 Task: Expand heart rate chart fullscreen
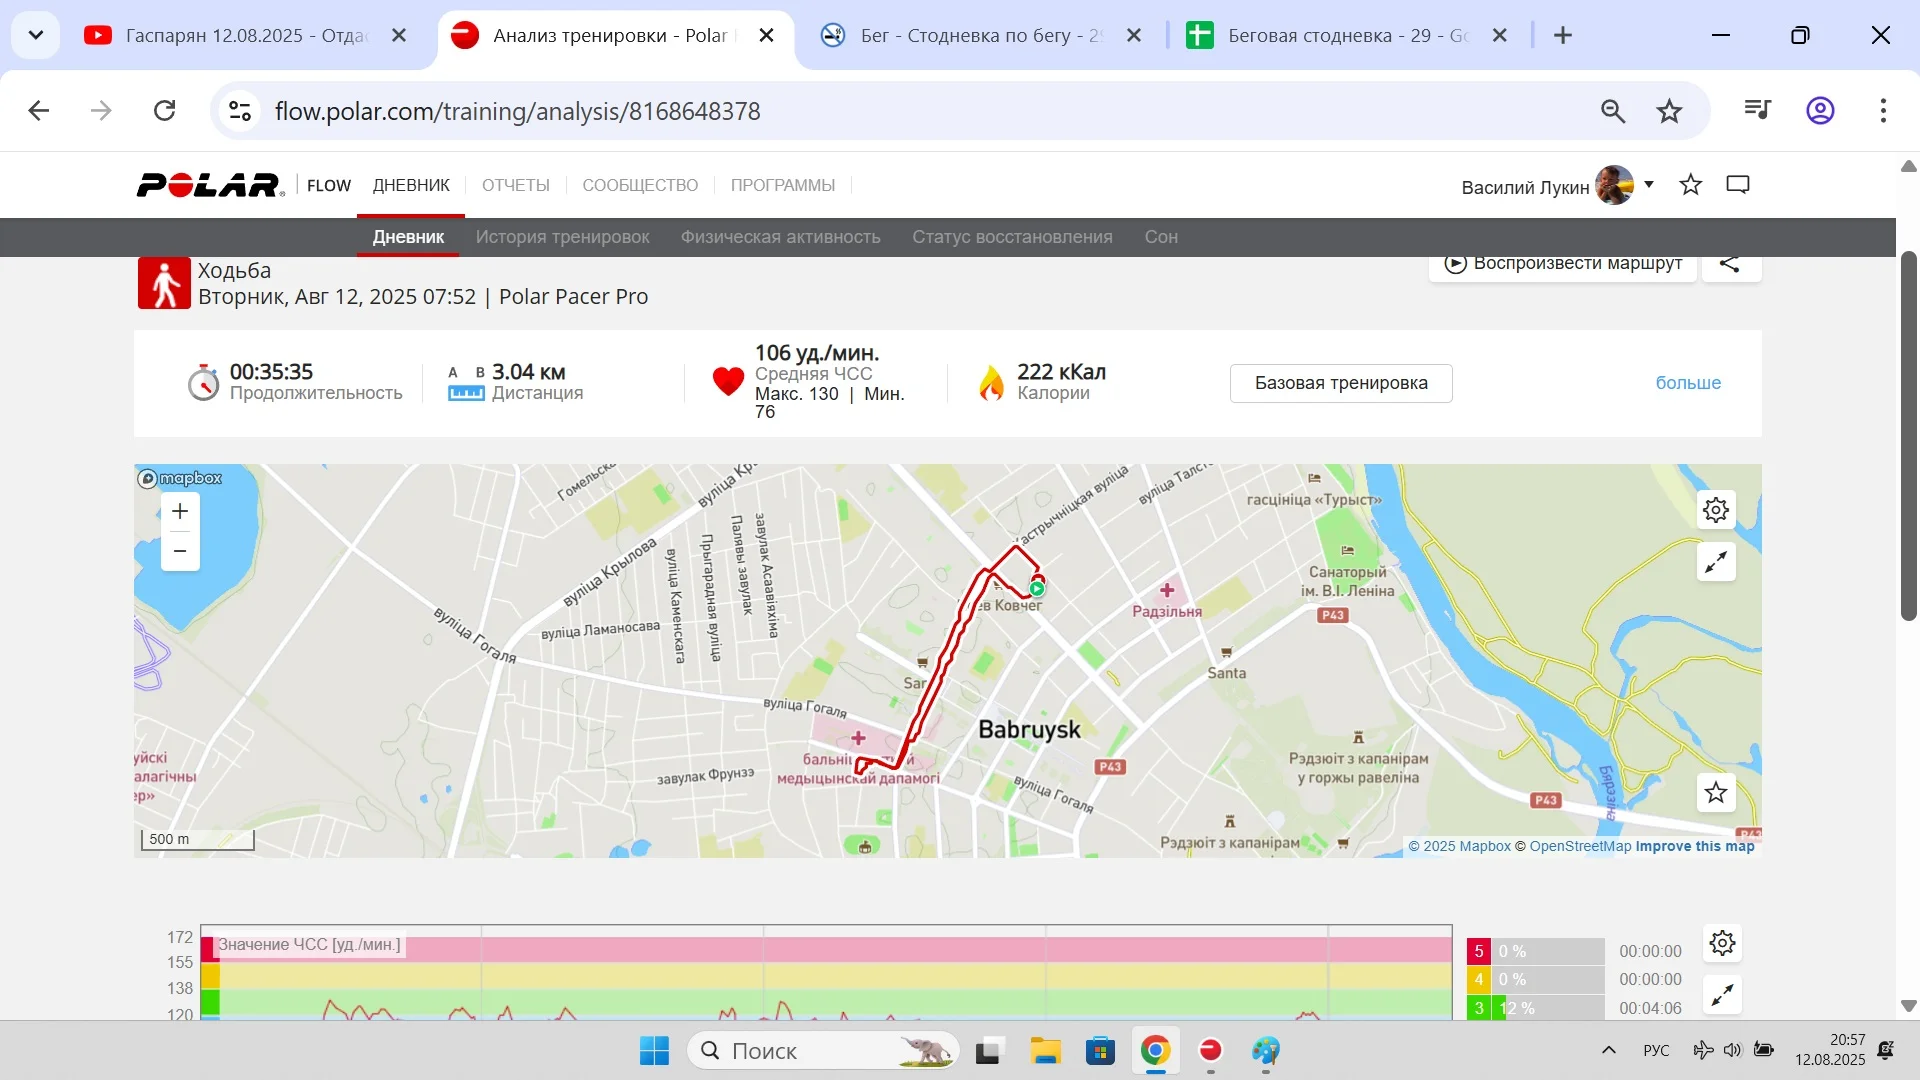tap(1722, 995)
